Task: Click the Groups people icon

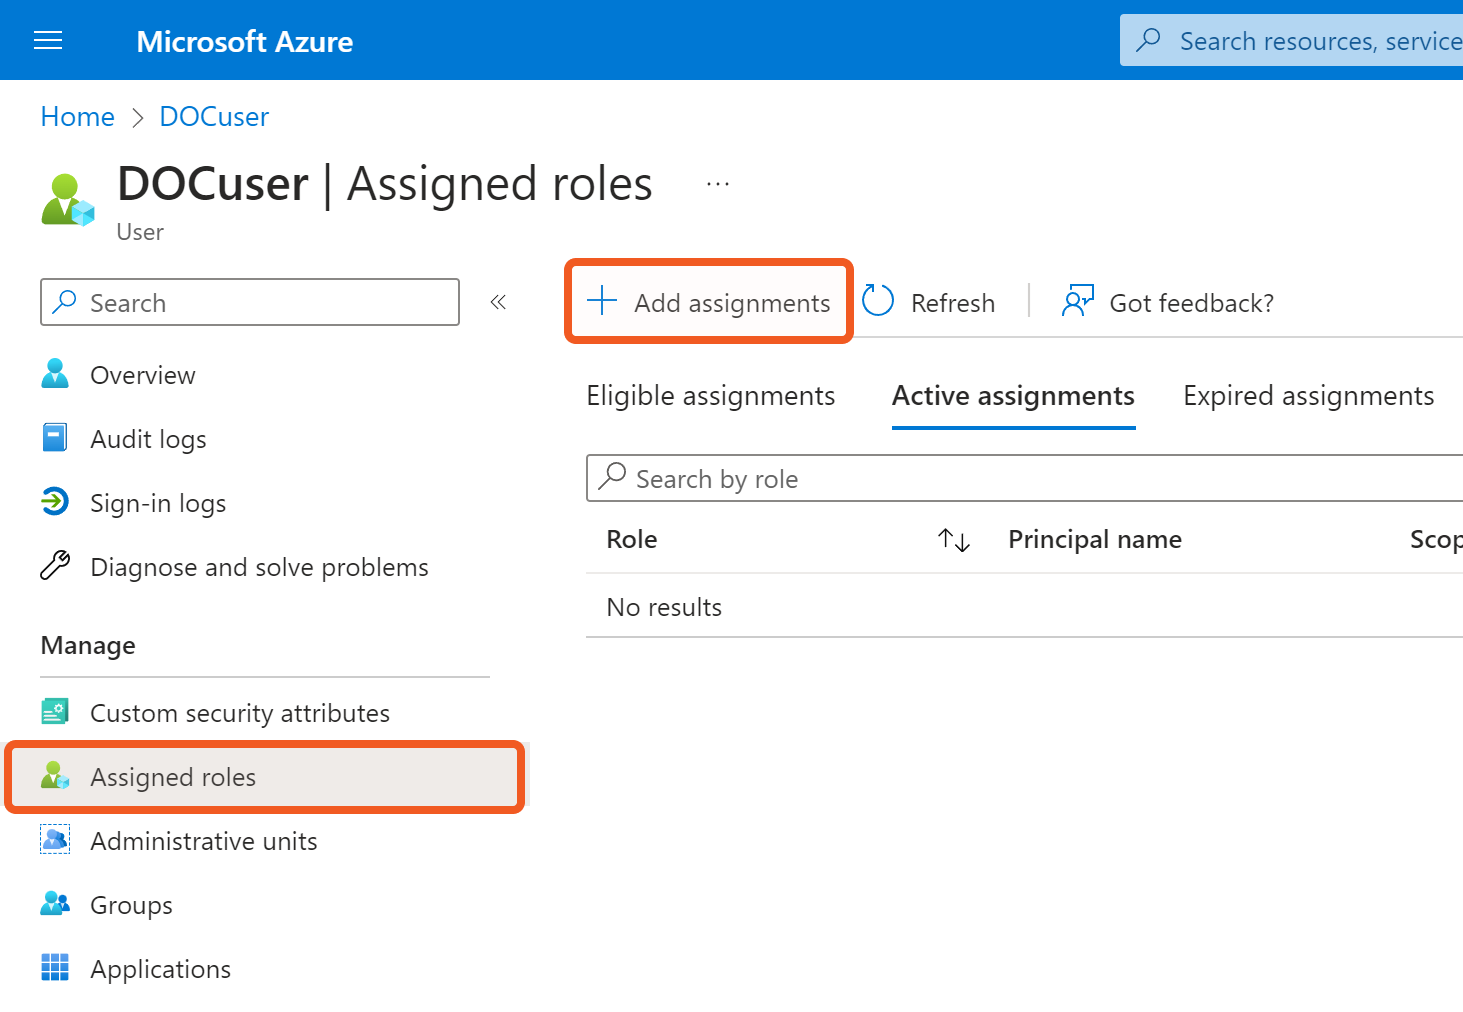Action: tap(55, 903)
